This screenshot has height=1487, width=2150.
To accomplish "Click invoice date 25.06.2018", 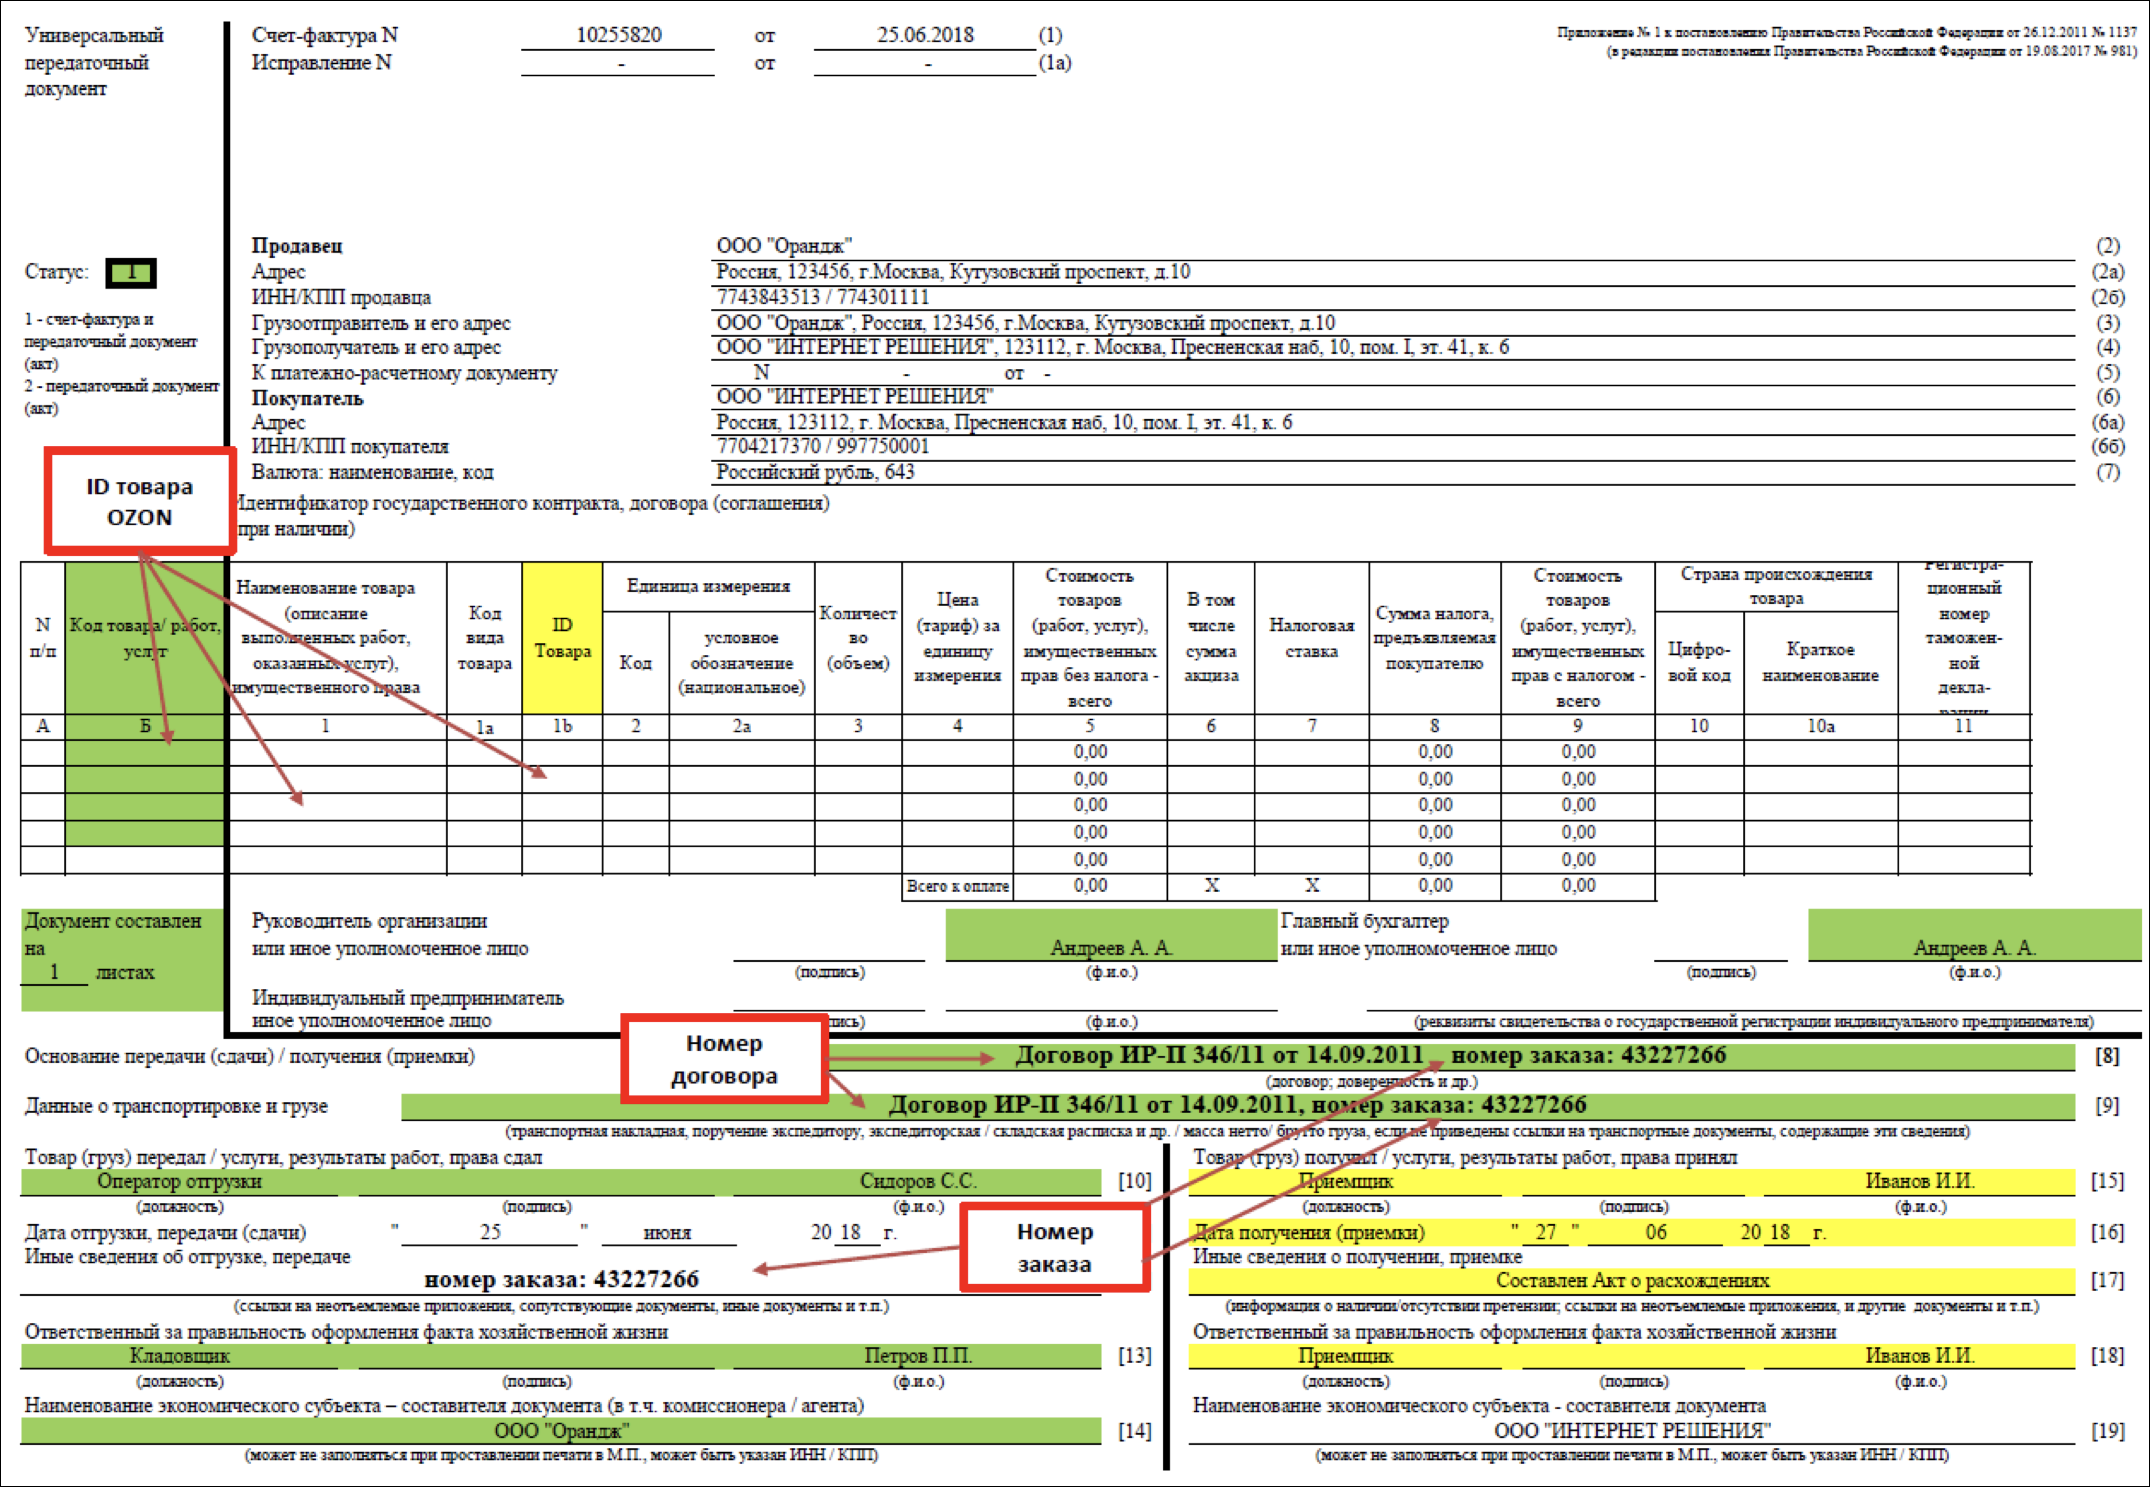I will 925,35.
